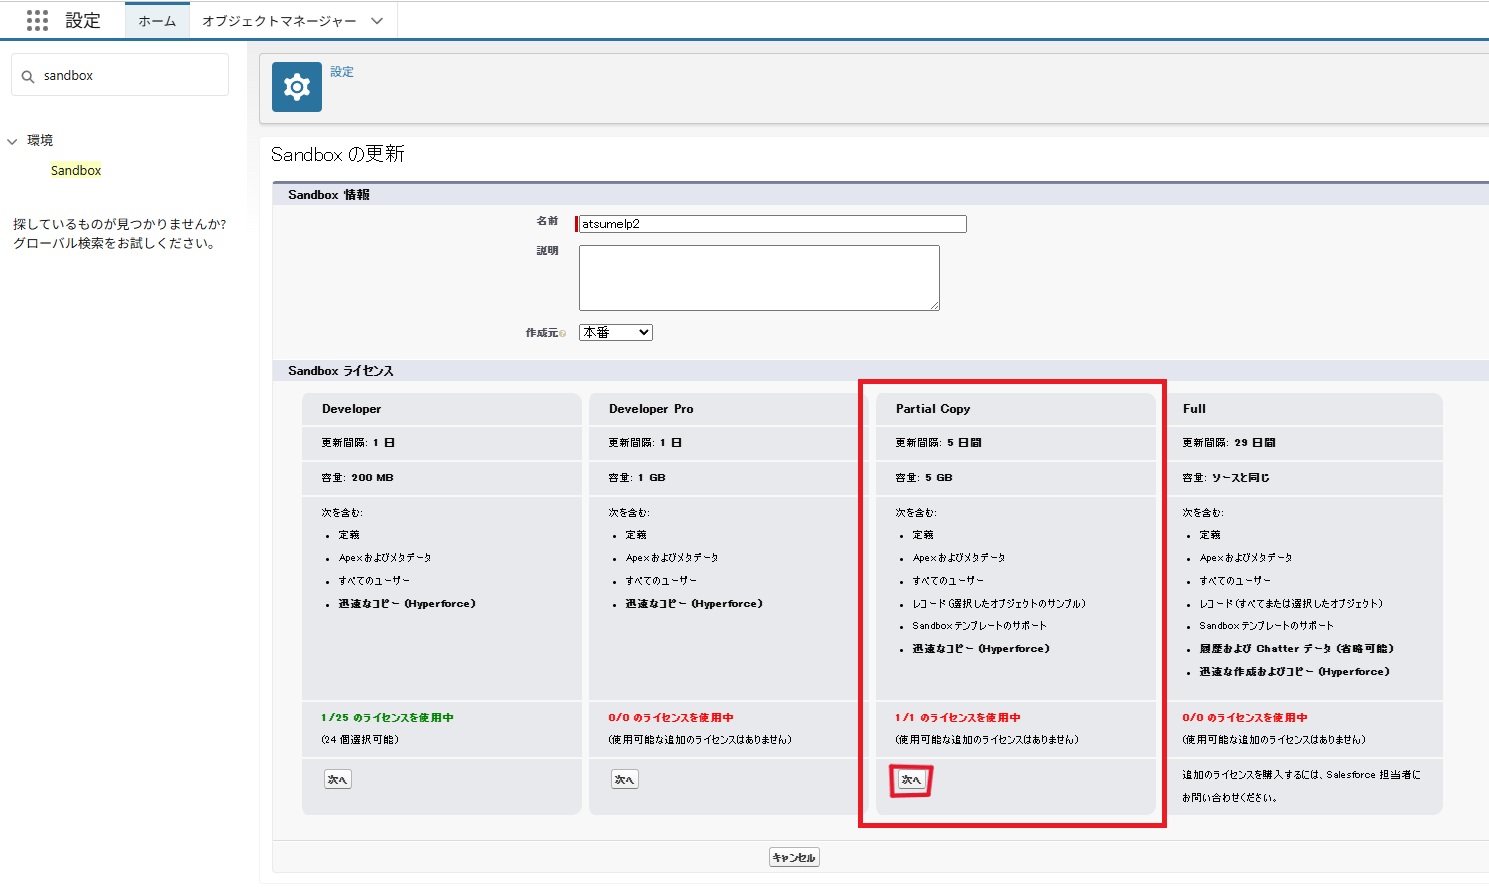Click the help icon beside 作成元
This screenshot has width=1489, height=888.
point(563,333)
